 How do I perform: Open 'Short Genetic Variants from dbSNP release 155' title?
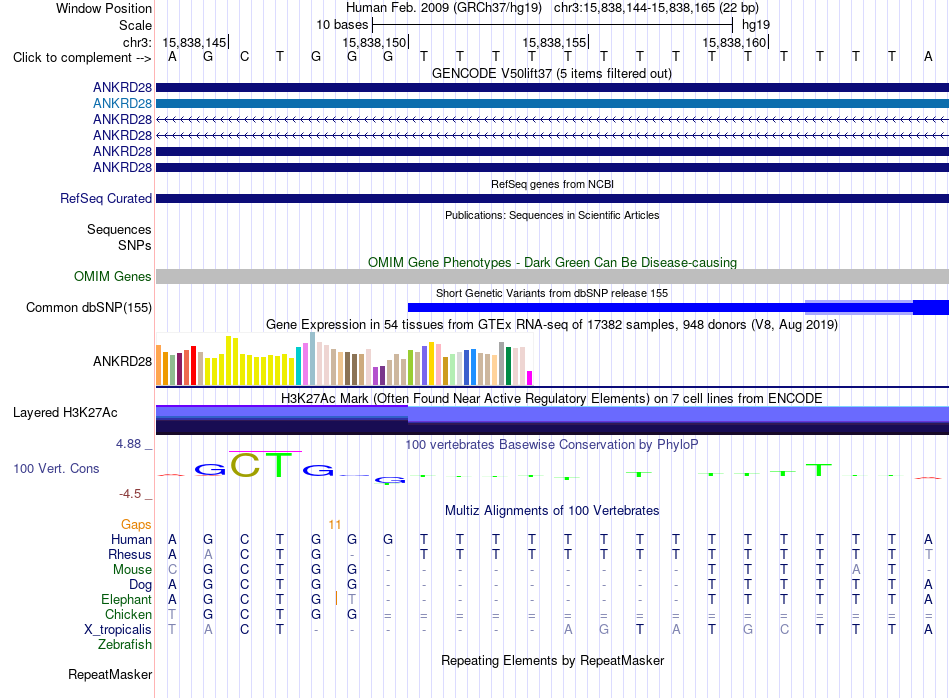point(552,293)
